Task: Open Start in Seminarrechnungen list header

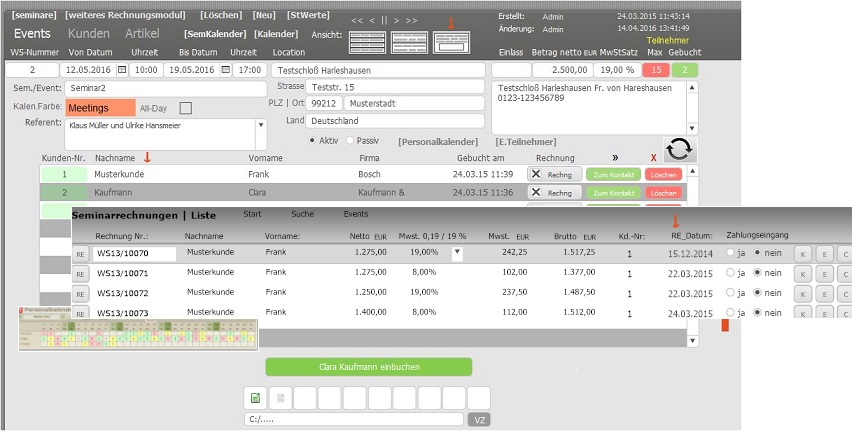Action: (252, 214)
